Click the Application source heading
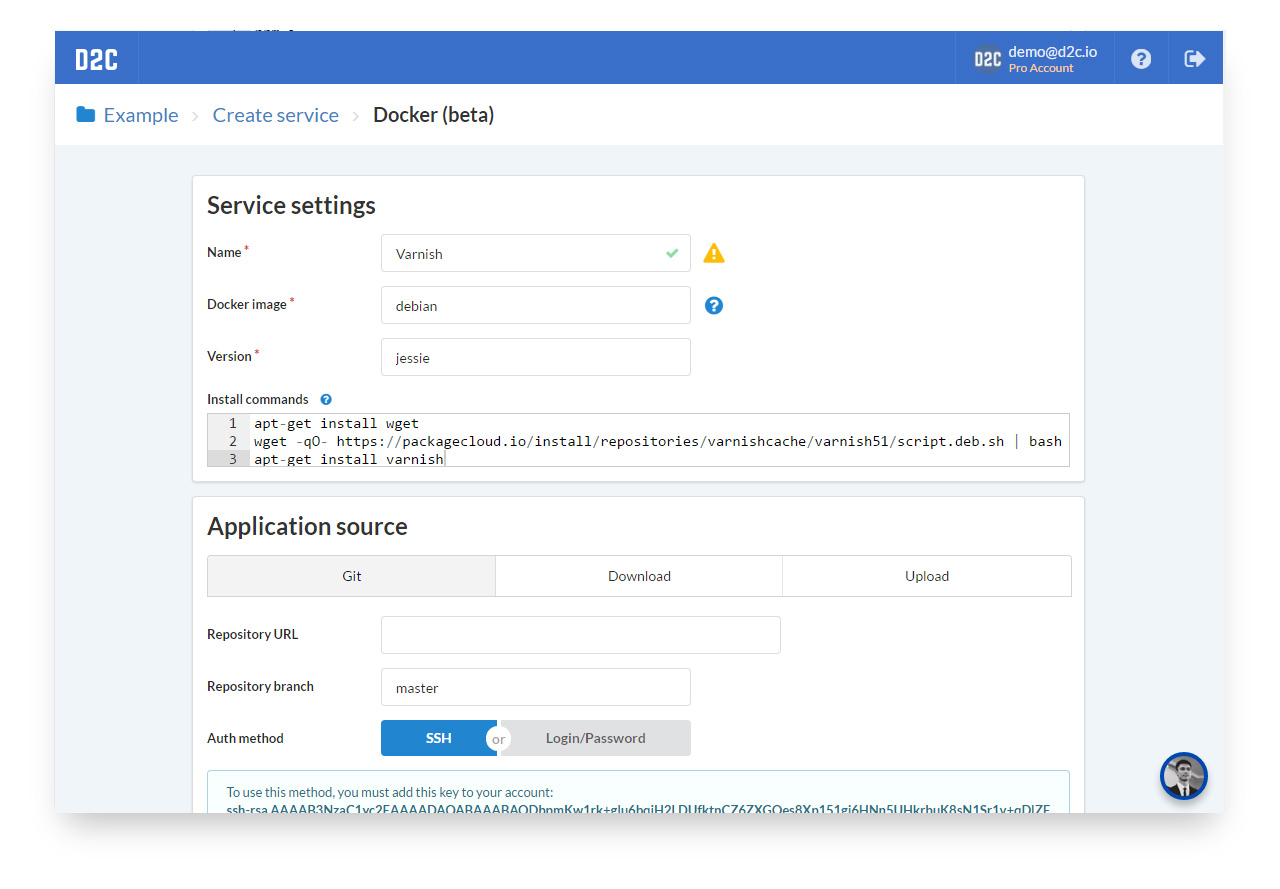The height and width of the screenshot is (889, 1280). tap(307, 526)
